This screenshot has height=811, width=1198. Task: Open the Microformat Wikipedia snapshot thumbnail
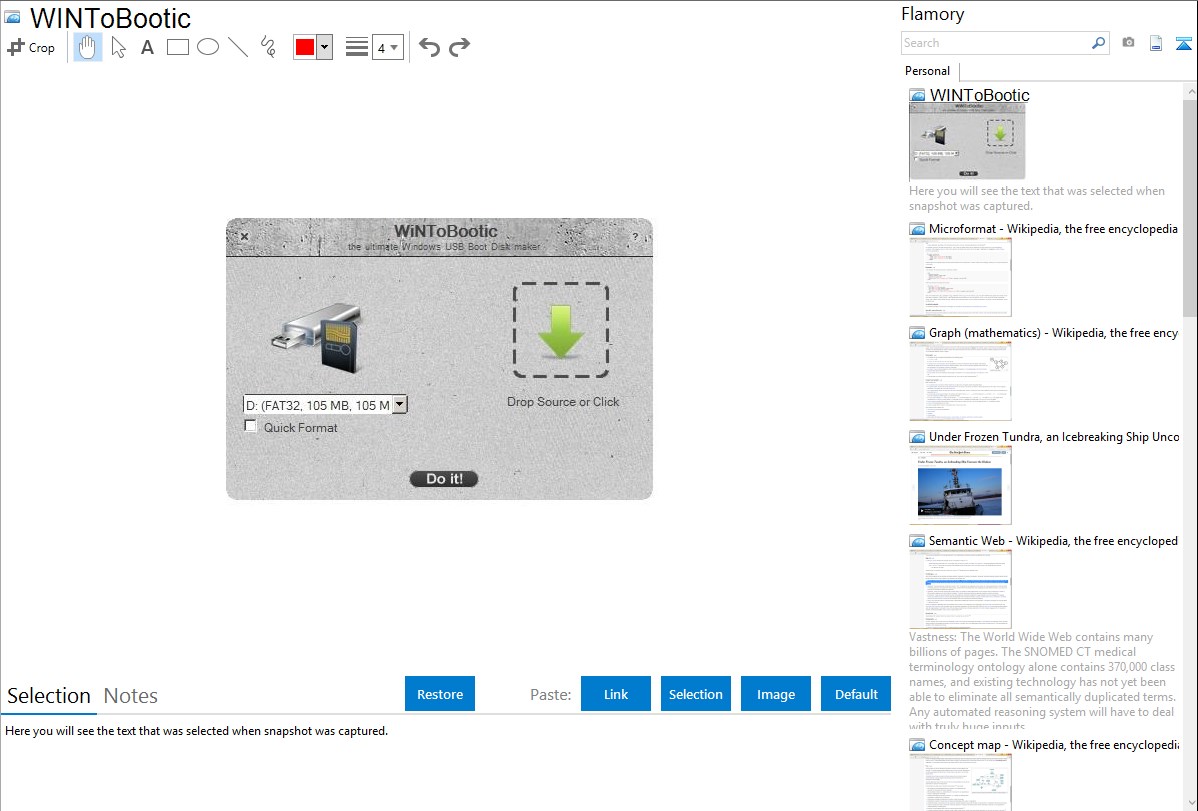click(960, 277)
